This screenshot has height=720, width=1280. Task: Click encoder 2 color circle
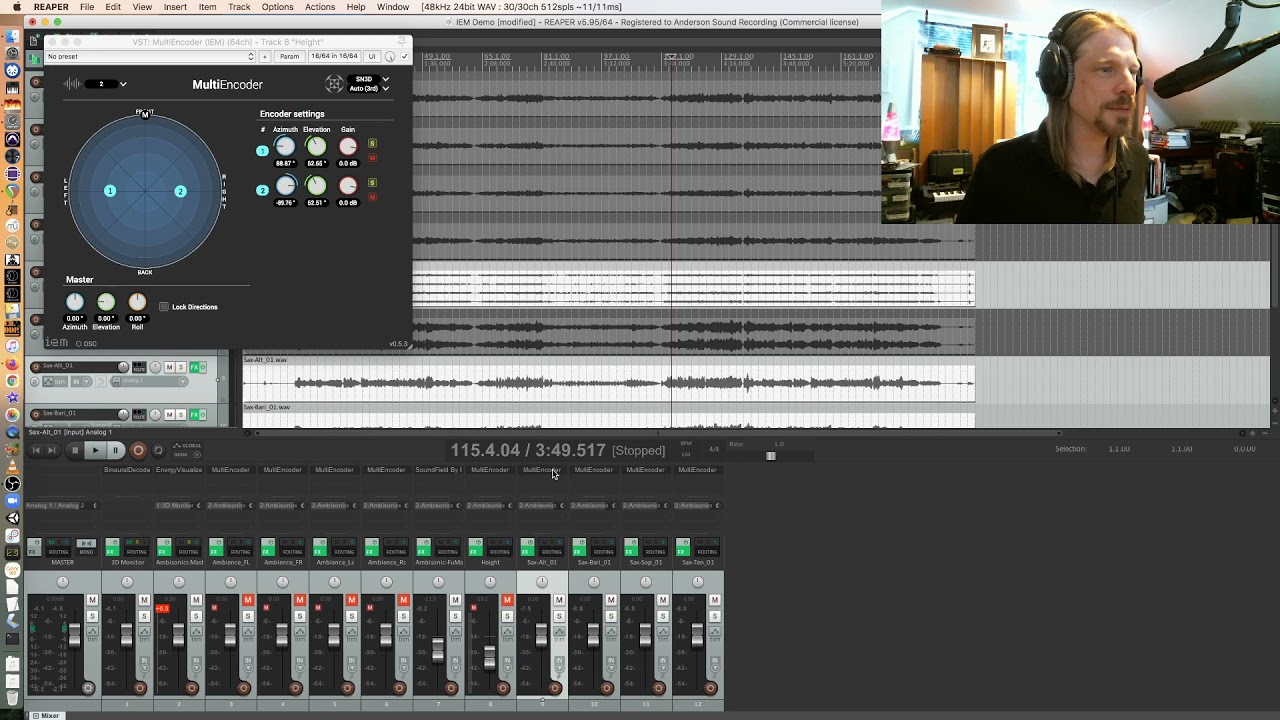(262, 190)
